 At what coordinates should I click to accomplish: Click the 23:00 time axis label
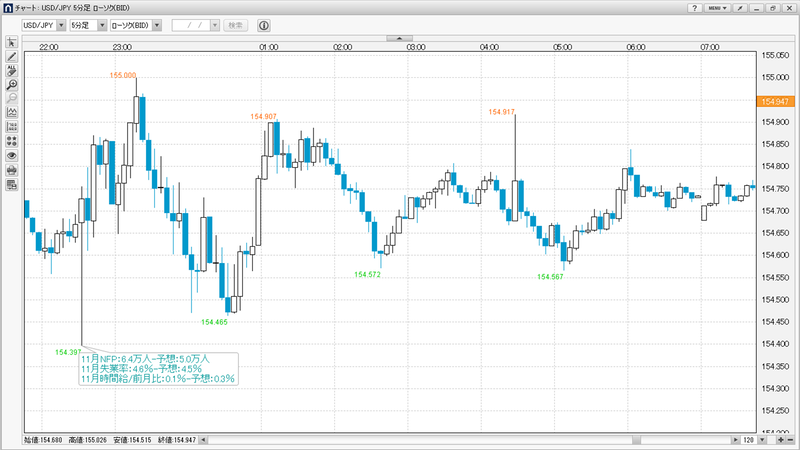(x=122, y=47)
